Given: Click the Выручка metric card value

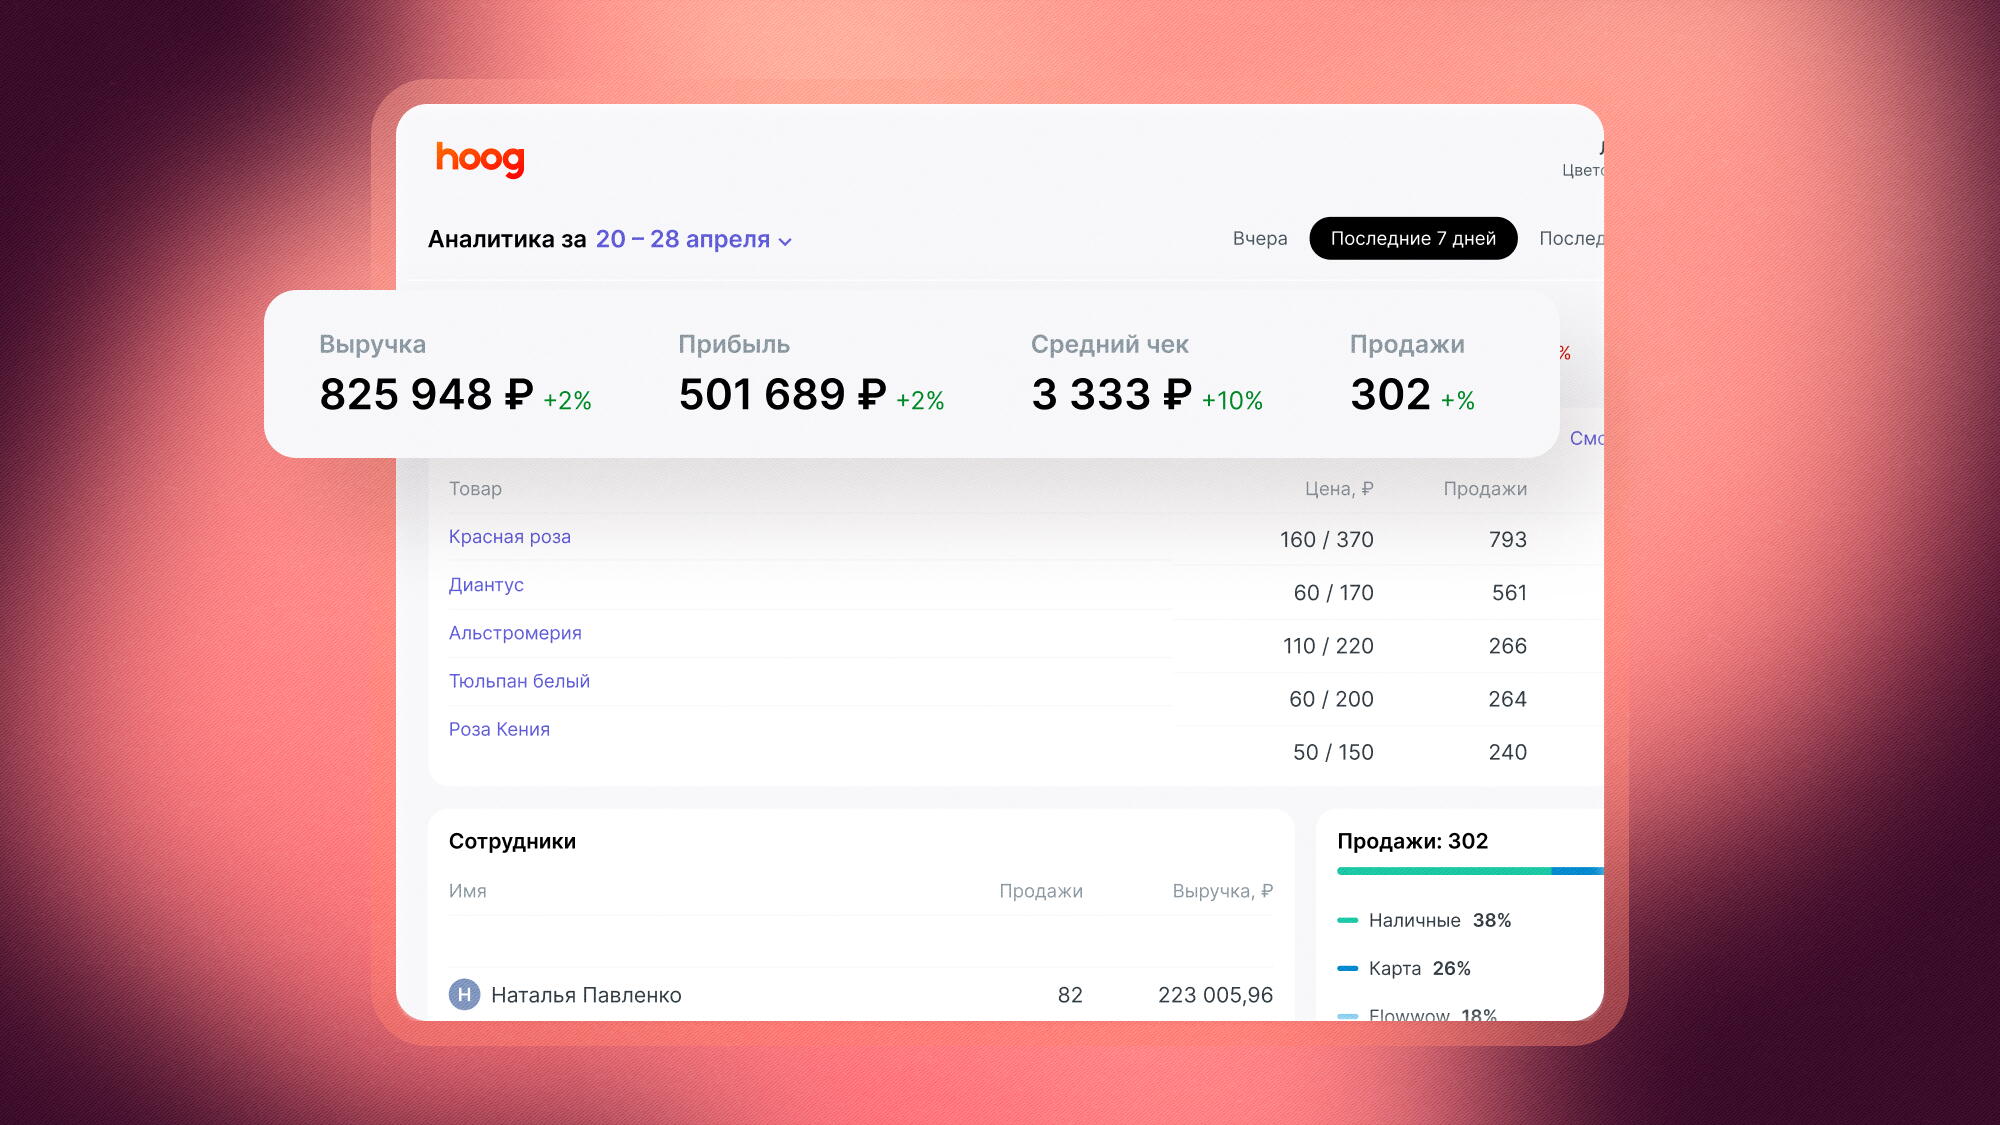Looking at the screenshot, I should pos(425,394).
